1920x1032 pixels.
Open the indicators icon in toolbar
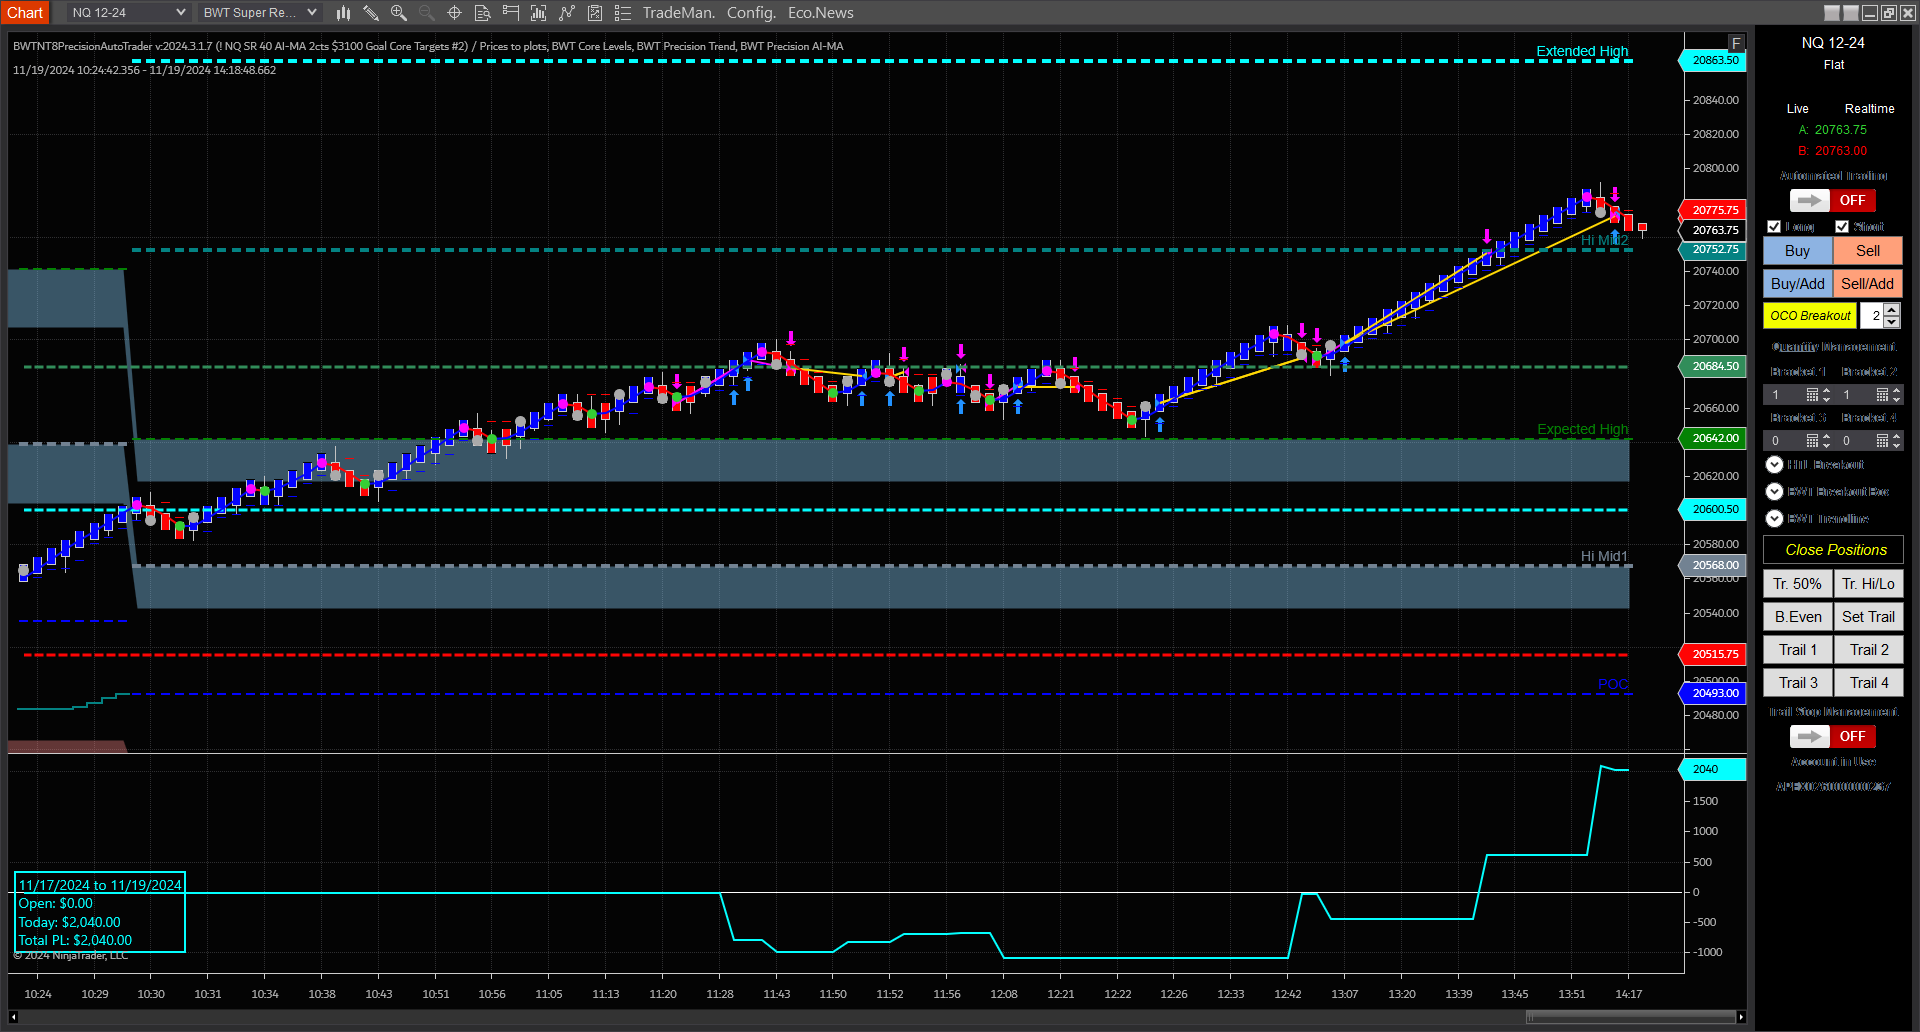(x=567, y=13)
